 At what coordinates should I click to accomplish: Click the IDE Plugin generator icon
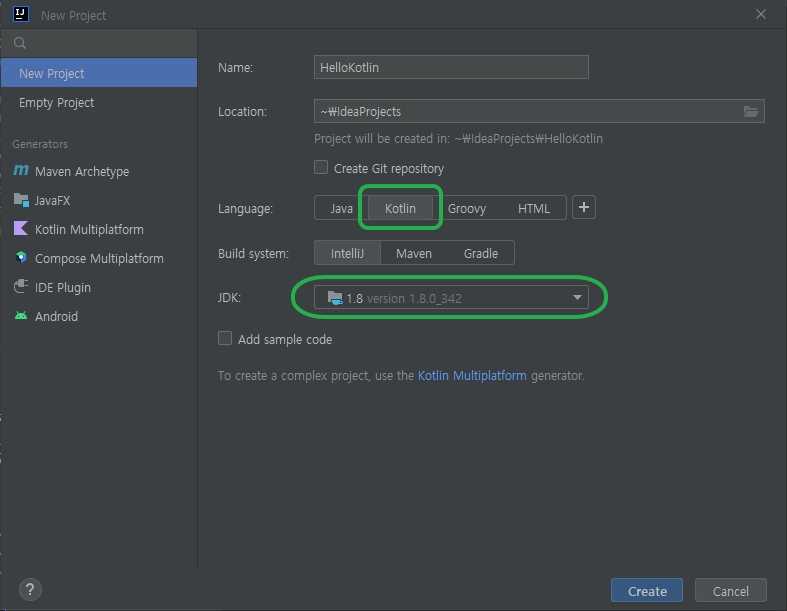click(21, 287)
